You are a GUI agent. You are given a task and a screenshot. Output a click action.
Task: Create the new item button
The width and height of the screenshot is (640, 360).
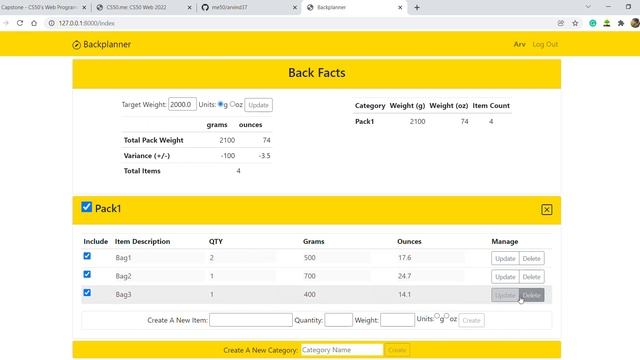471,320
